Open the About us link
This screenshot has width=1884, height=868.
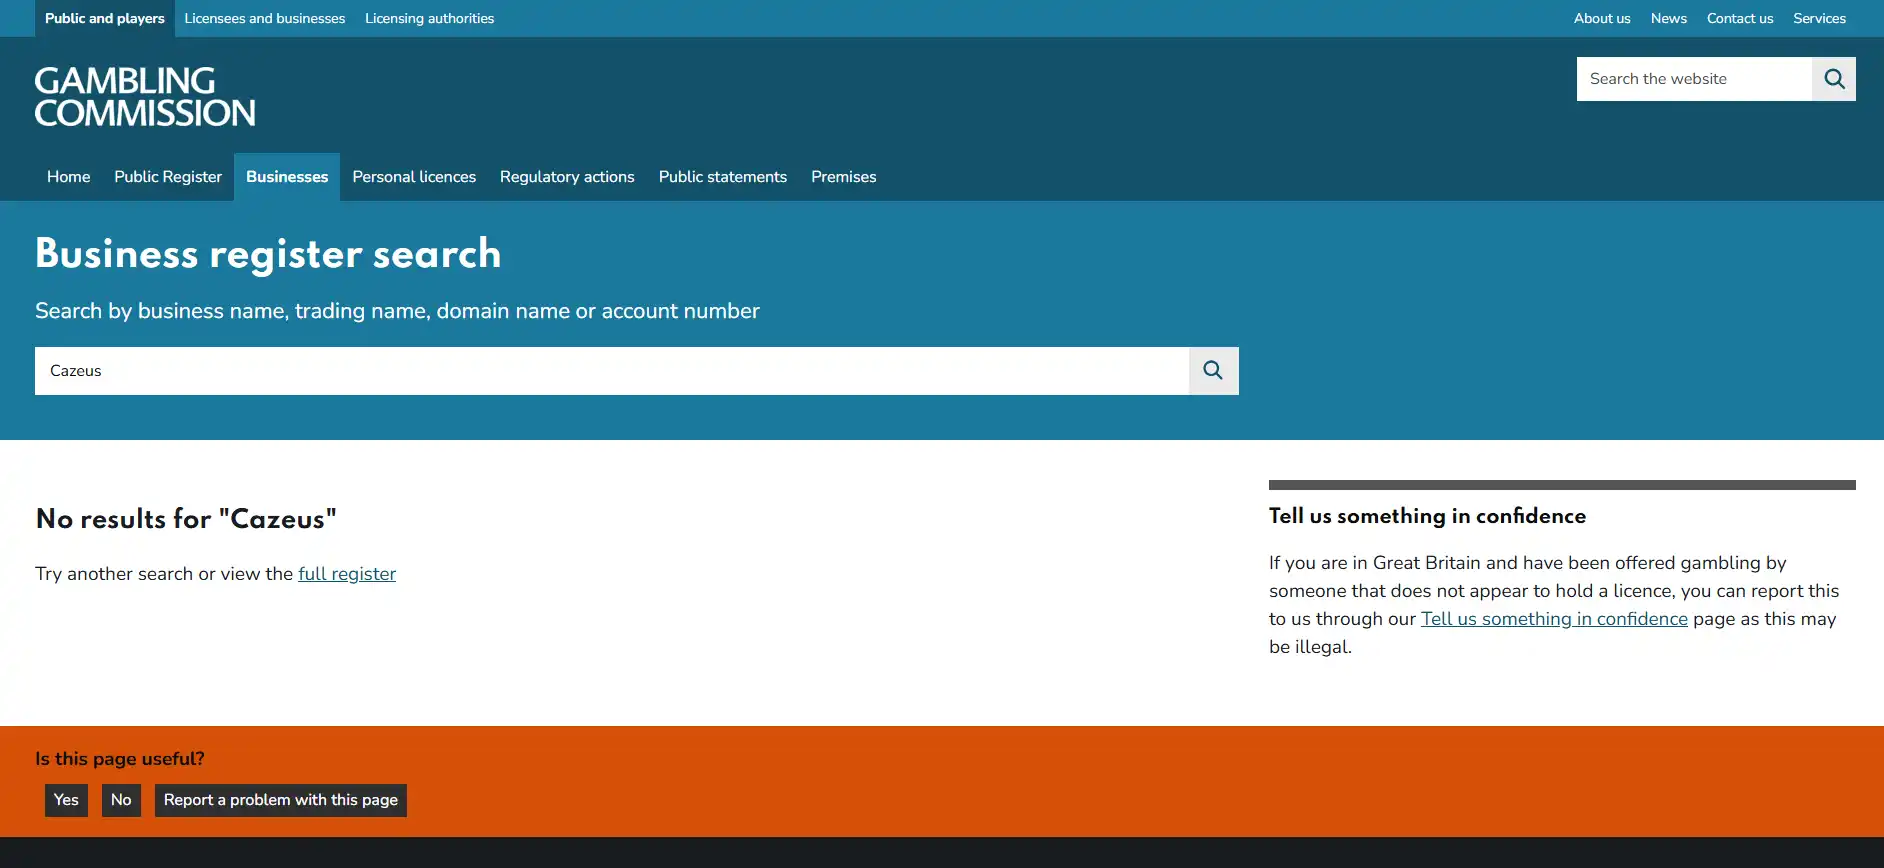point(1602,19)
